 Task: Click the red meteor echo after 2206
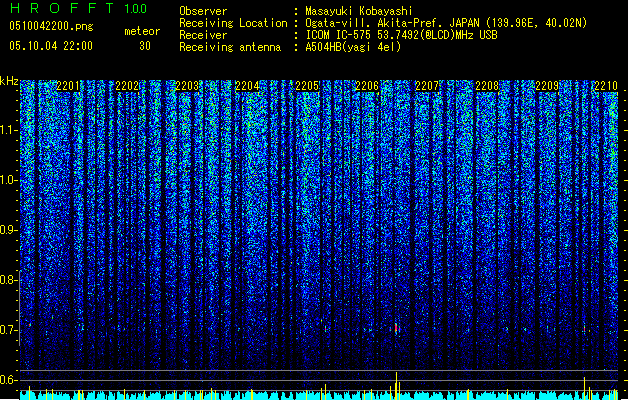(396, 328)
